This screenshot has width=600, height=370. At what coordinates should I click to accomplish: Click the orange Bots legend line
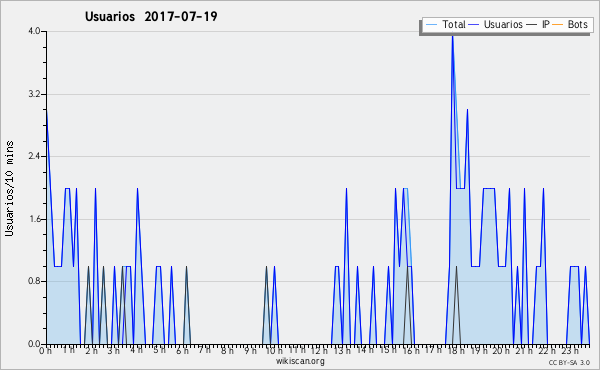[558, 25]
